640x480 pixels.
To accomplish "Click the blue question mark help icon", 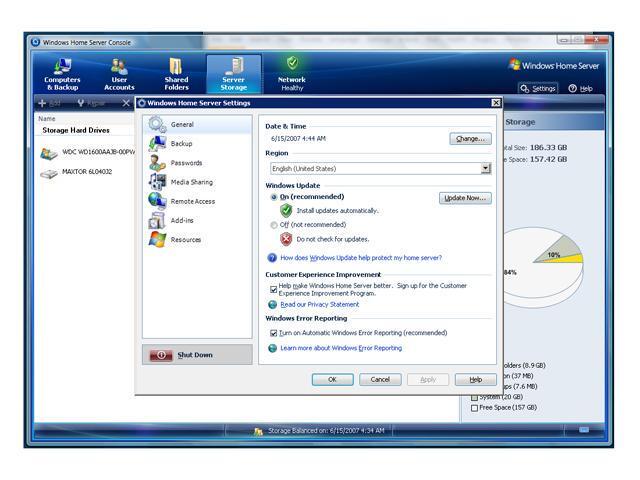I will tap(272, 258).
